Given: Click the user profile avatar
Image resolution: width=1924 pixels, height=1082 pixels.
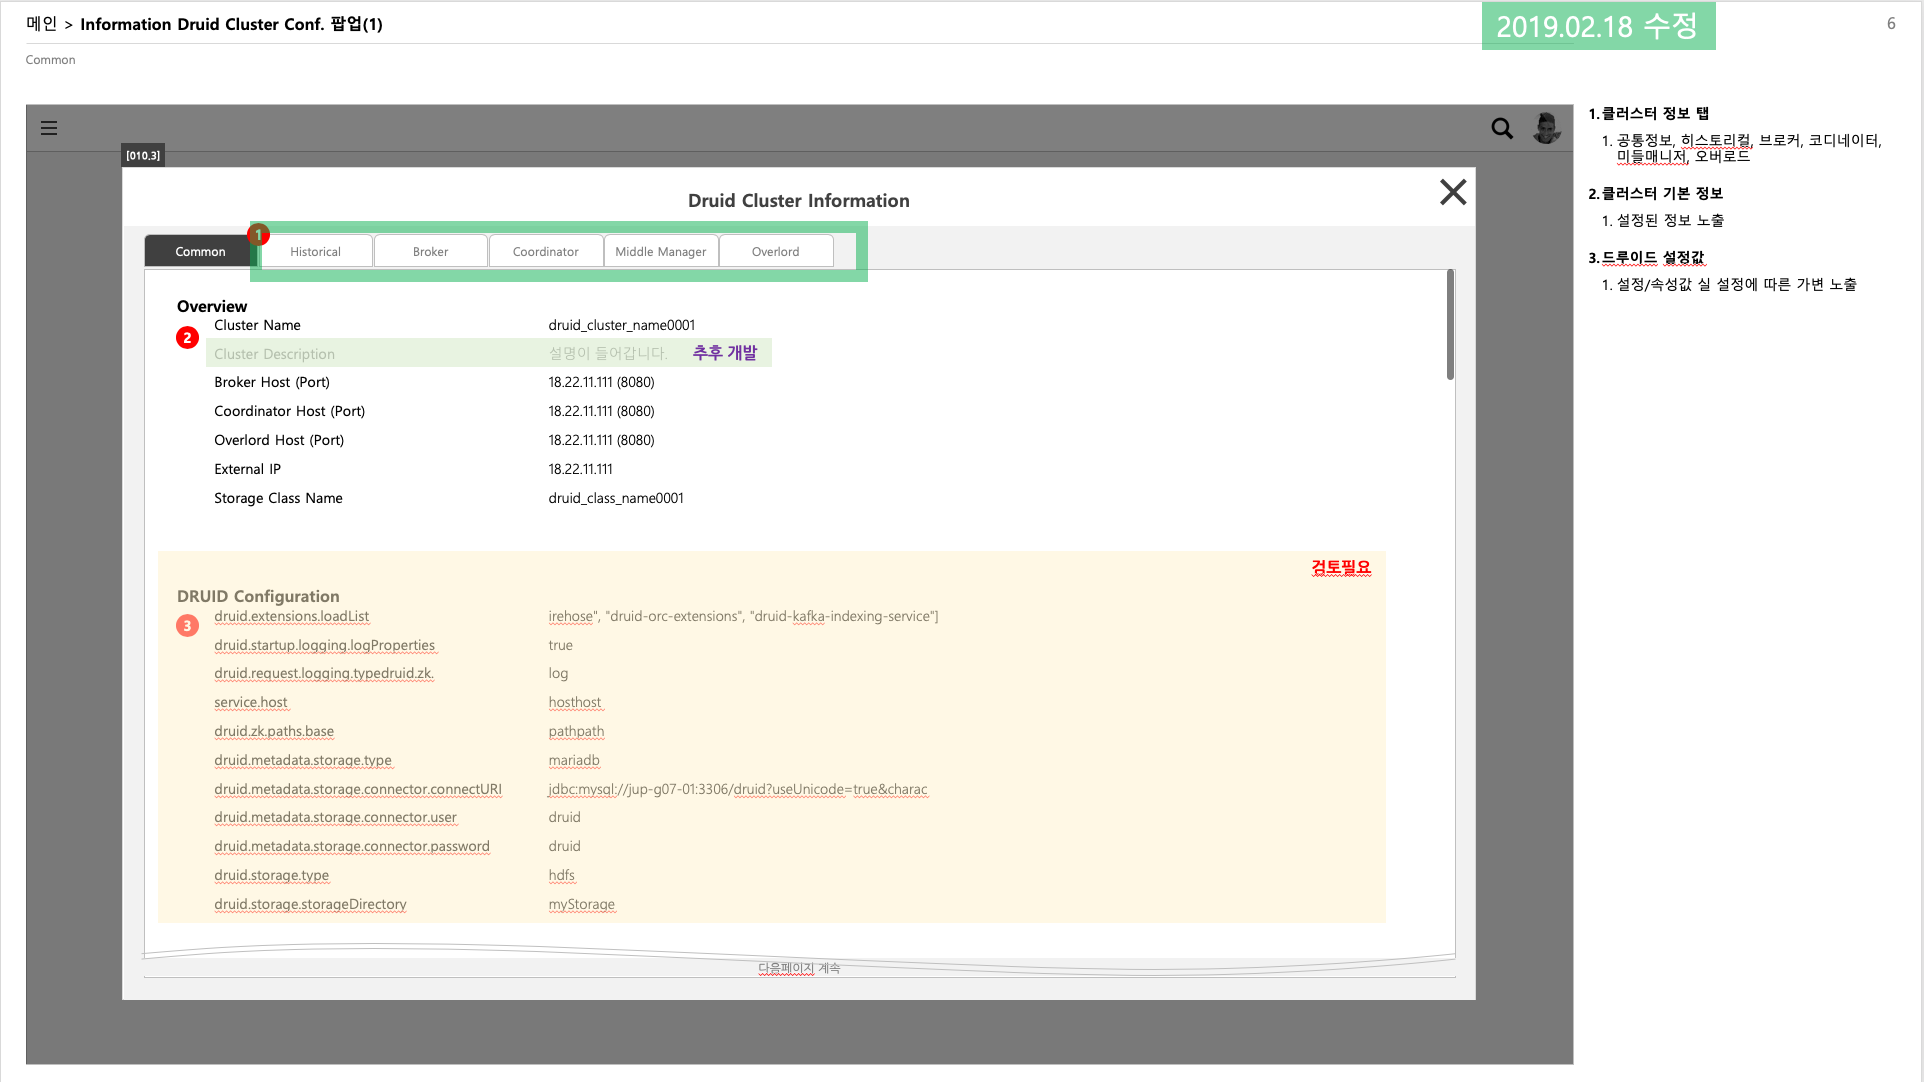Looking at the screenshot, I should tap(1545, 128).
